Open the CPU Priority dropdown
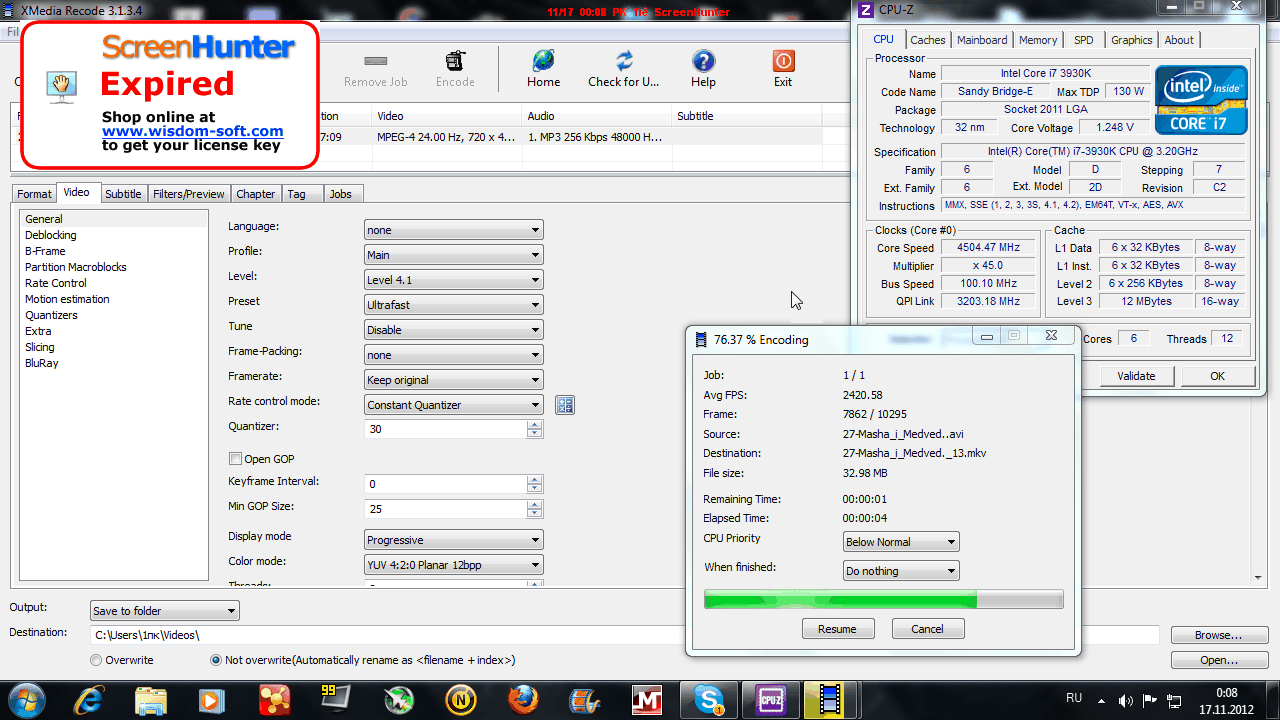 click(901, 542)
